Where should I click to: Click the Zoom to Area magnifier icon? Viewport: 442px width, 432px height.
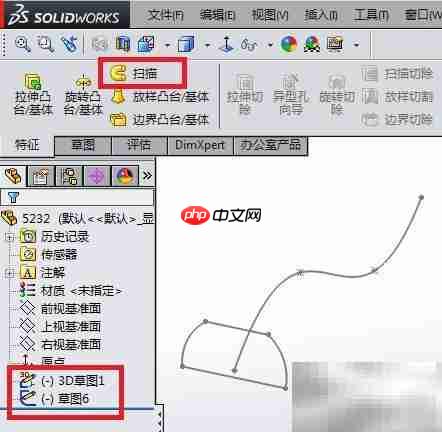point(45,44)
